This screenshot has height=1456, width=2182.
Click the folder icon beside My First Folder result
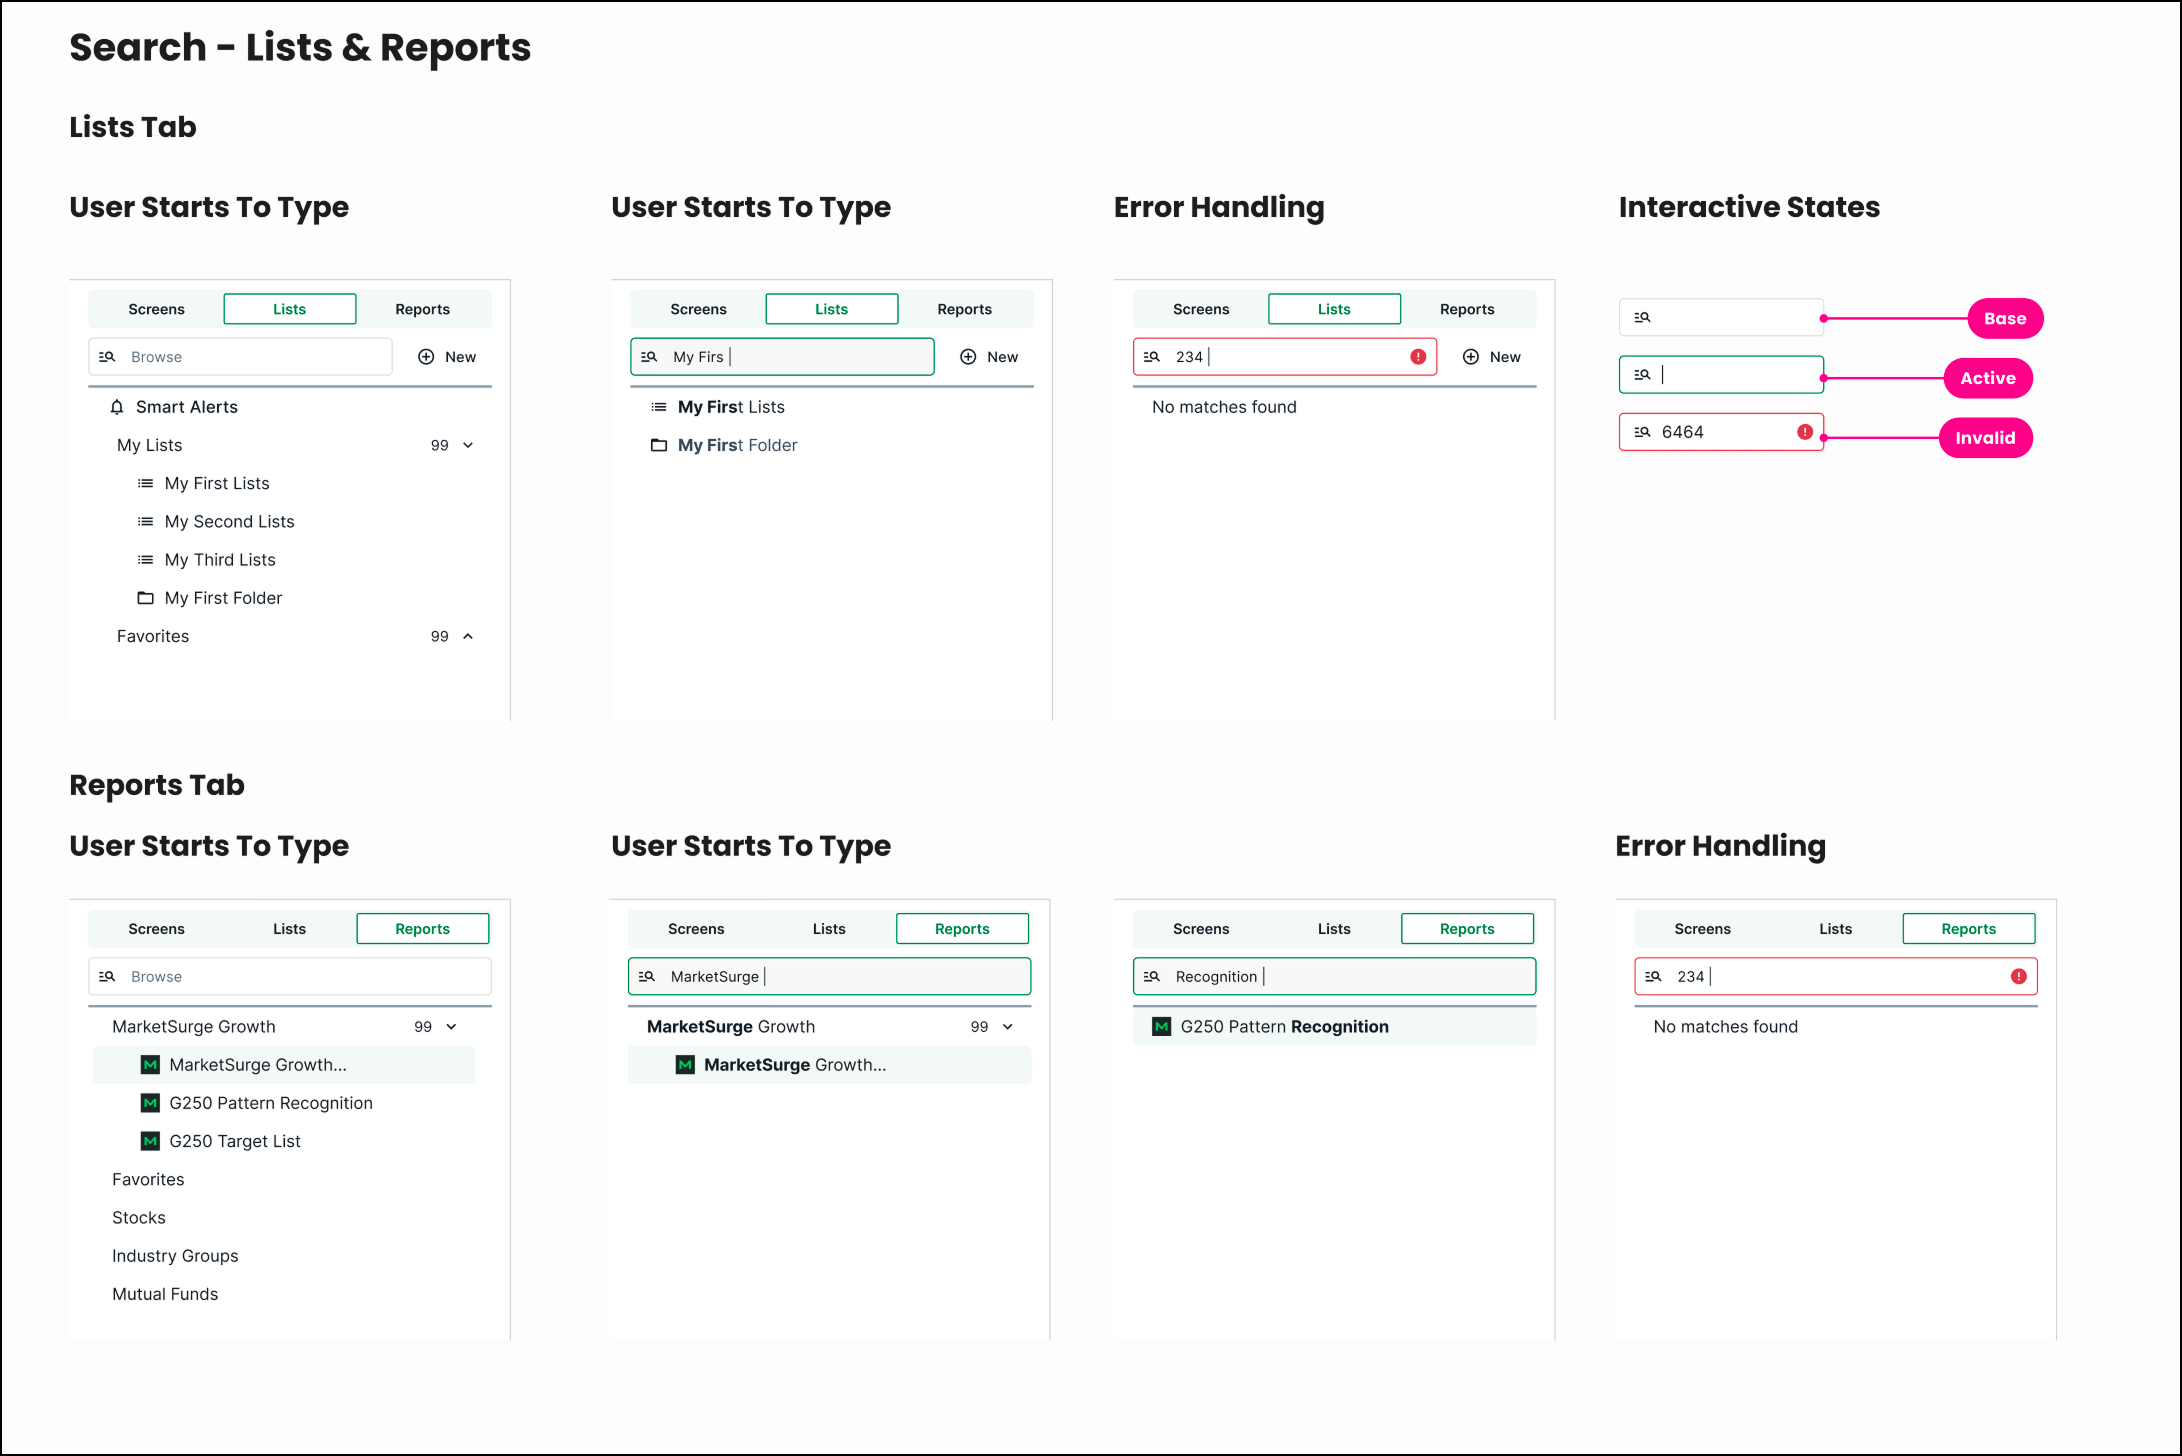click(x=659, y=445)
